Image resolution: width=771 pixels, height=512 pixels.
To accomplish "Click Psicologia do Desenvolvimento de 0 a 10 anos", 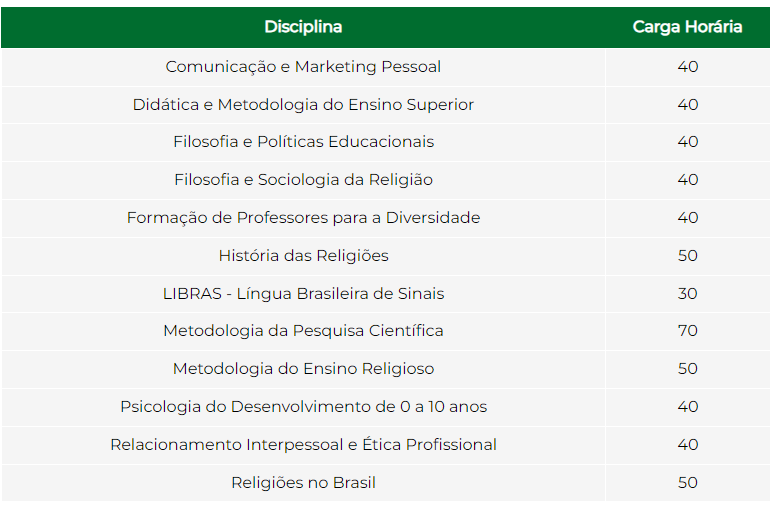I will (303, 407).
